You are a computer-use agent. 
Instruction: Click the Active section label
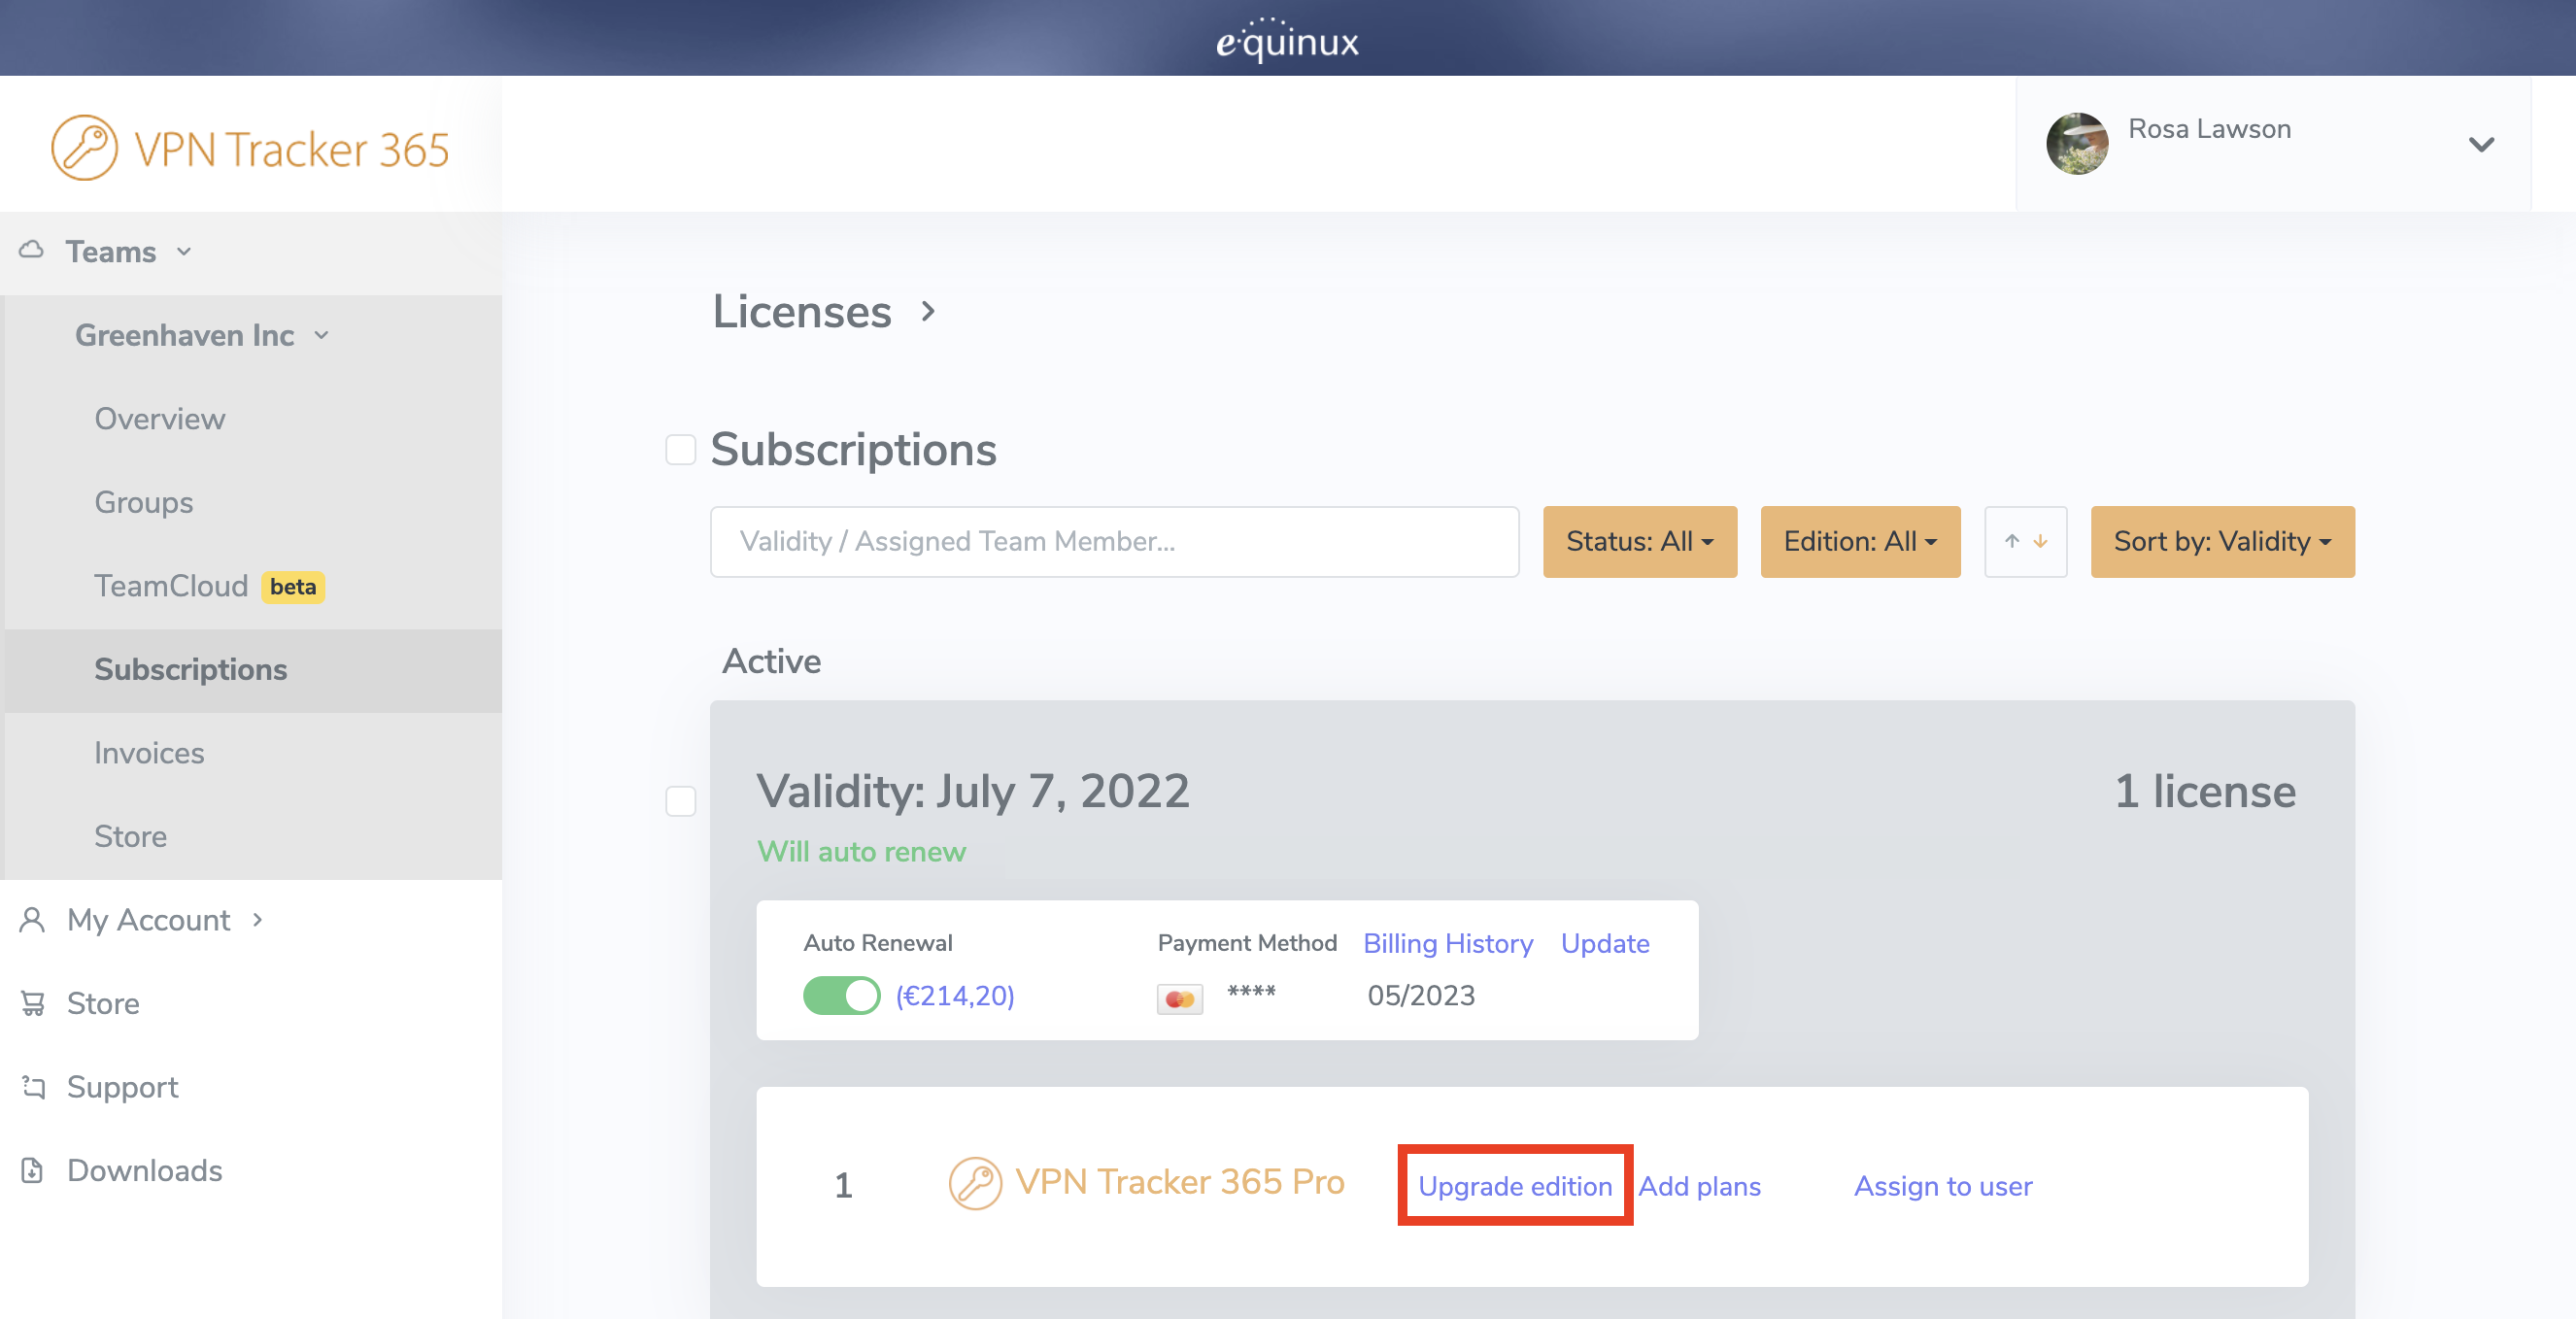pyautogui.click(x=772, y=661)
